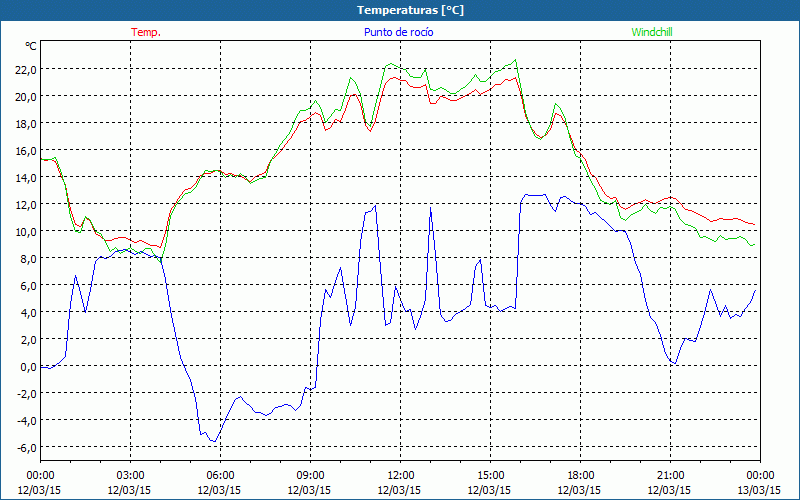Click the '-4,0' y-axis value
Viewport: 800px width, 500px height.
pos(26,421)
